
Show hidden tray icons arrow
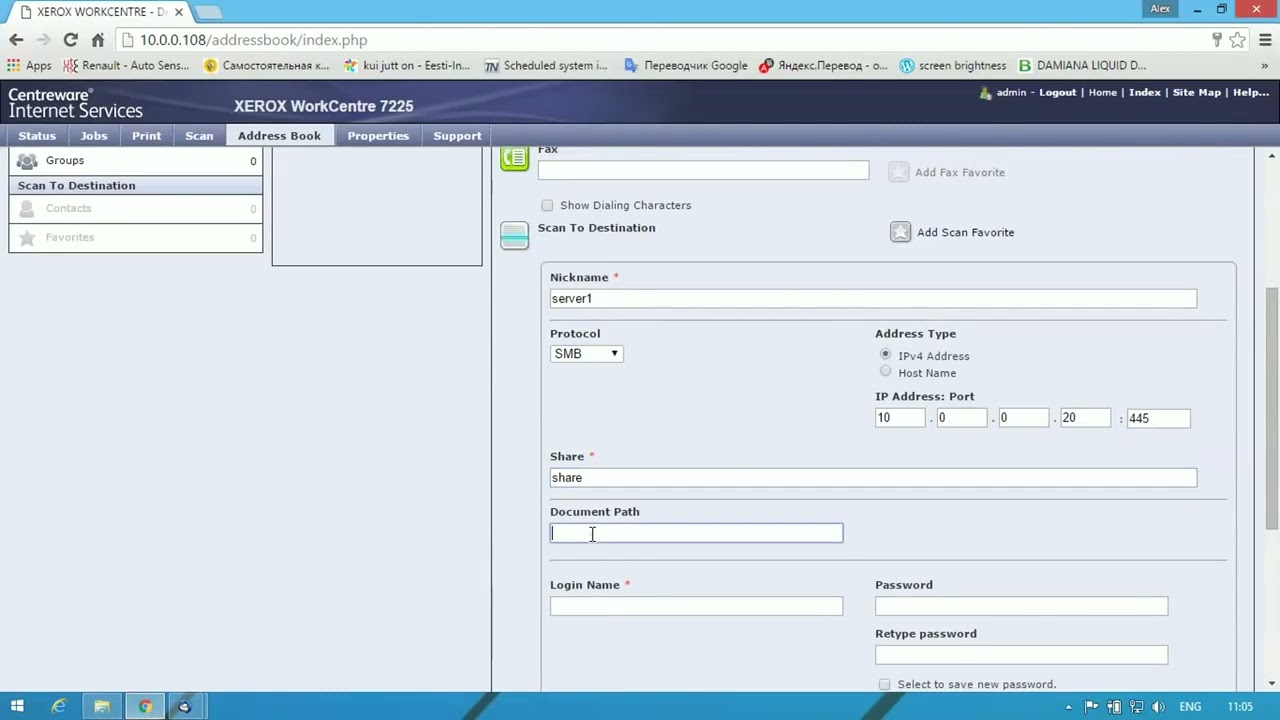(x=1068, y=707)
